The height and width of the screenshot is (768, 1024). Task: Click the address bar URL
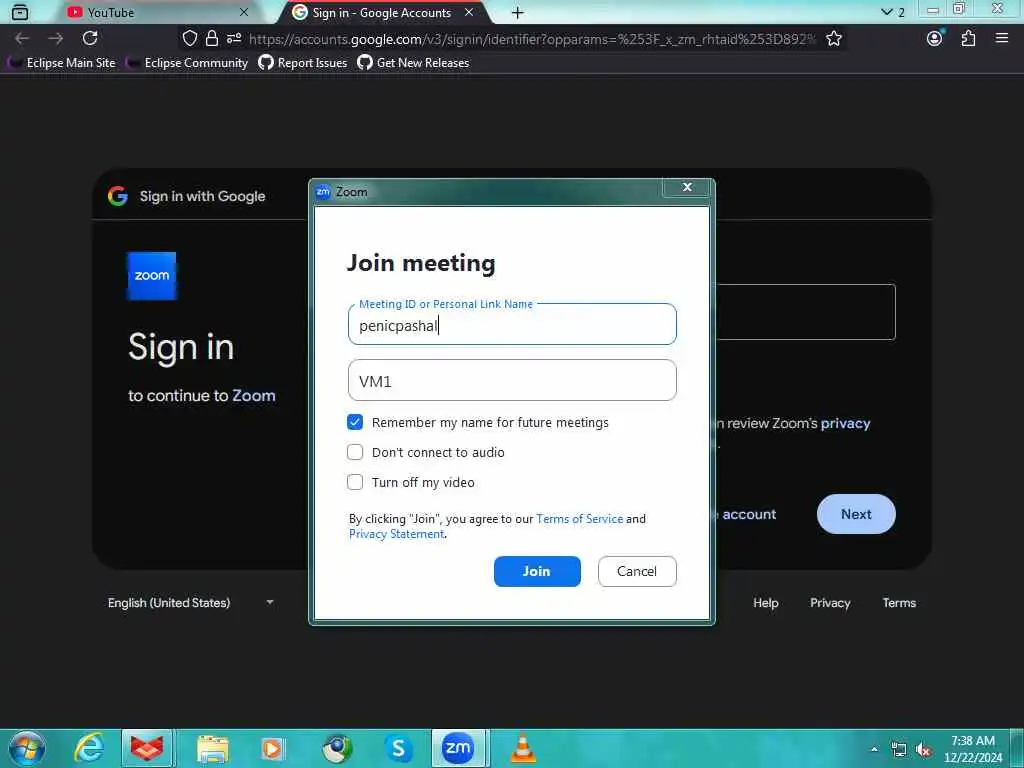click(x=532, y=39)
